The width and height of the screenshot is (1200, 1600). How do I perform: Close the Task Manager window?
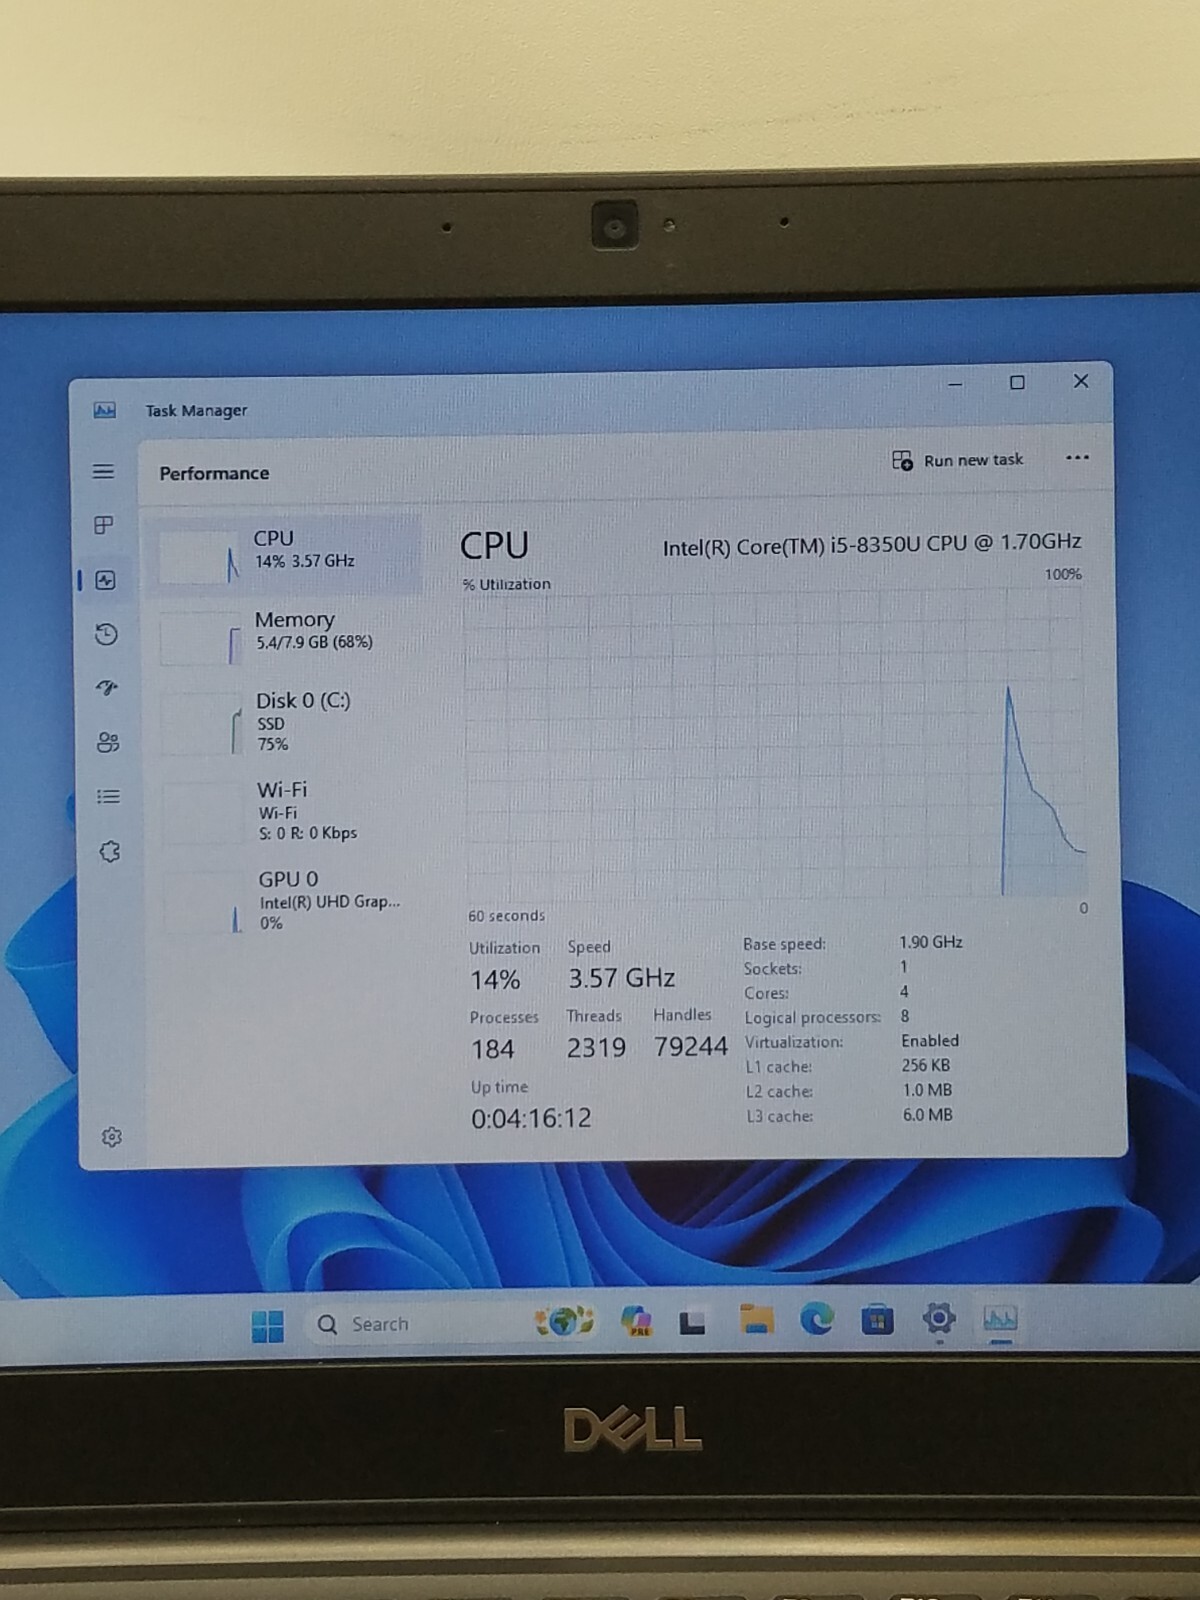1081,381
